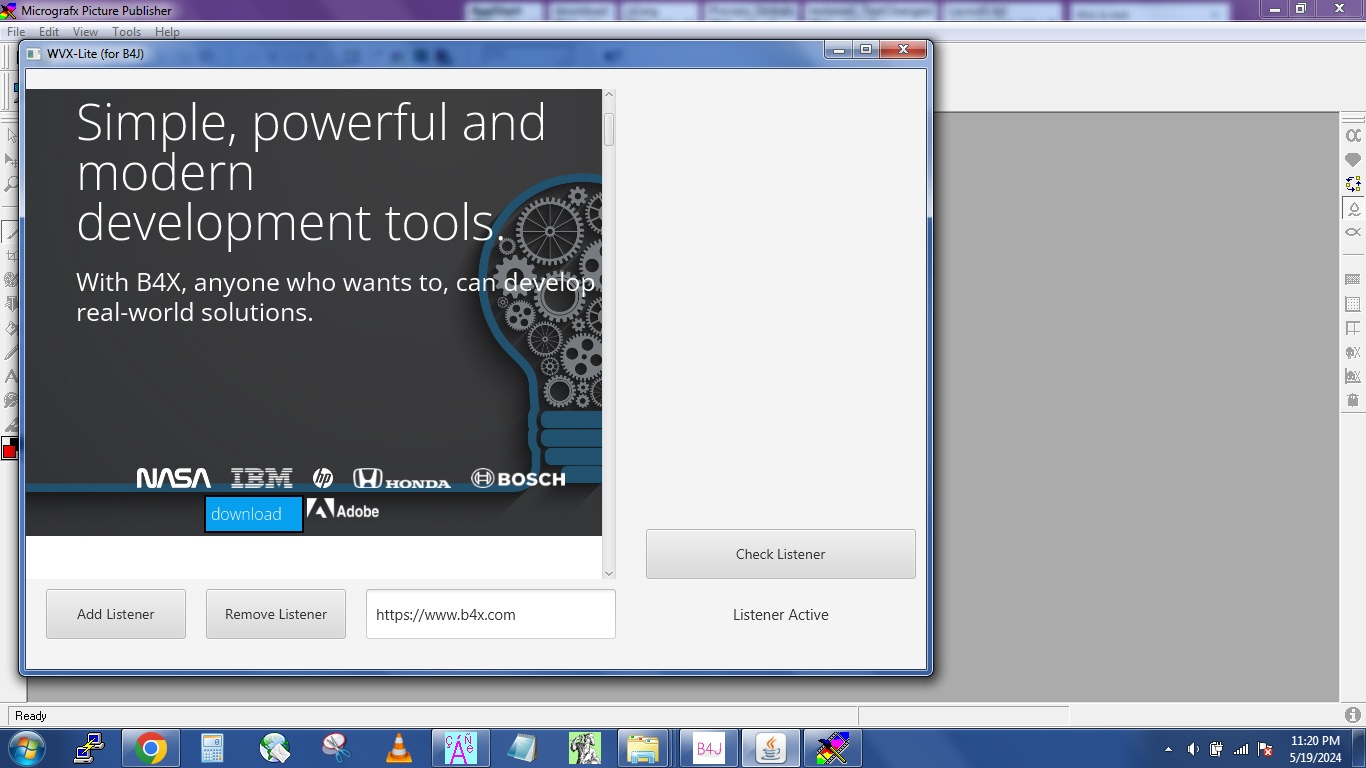The width and height of the screenshot is (1366, 768).
Task: Click the bottom trash-like icon in right toolbar
Action: (1353, 400)
